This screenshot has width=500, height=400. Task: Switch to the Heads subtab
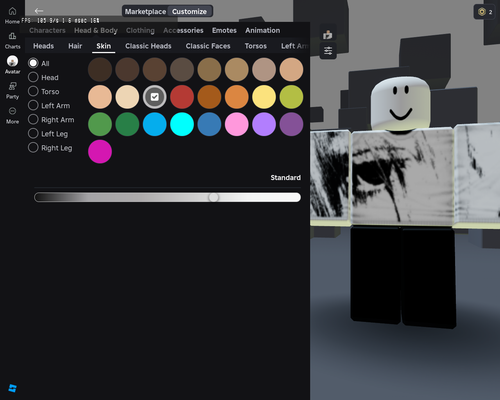click(x=43, y=46)
